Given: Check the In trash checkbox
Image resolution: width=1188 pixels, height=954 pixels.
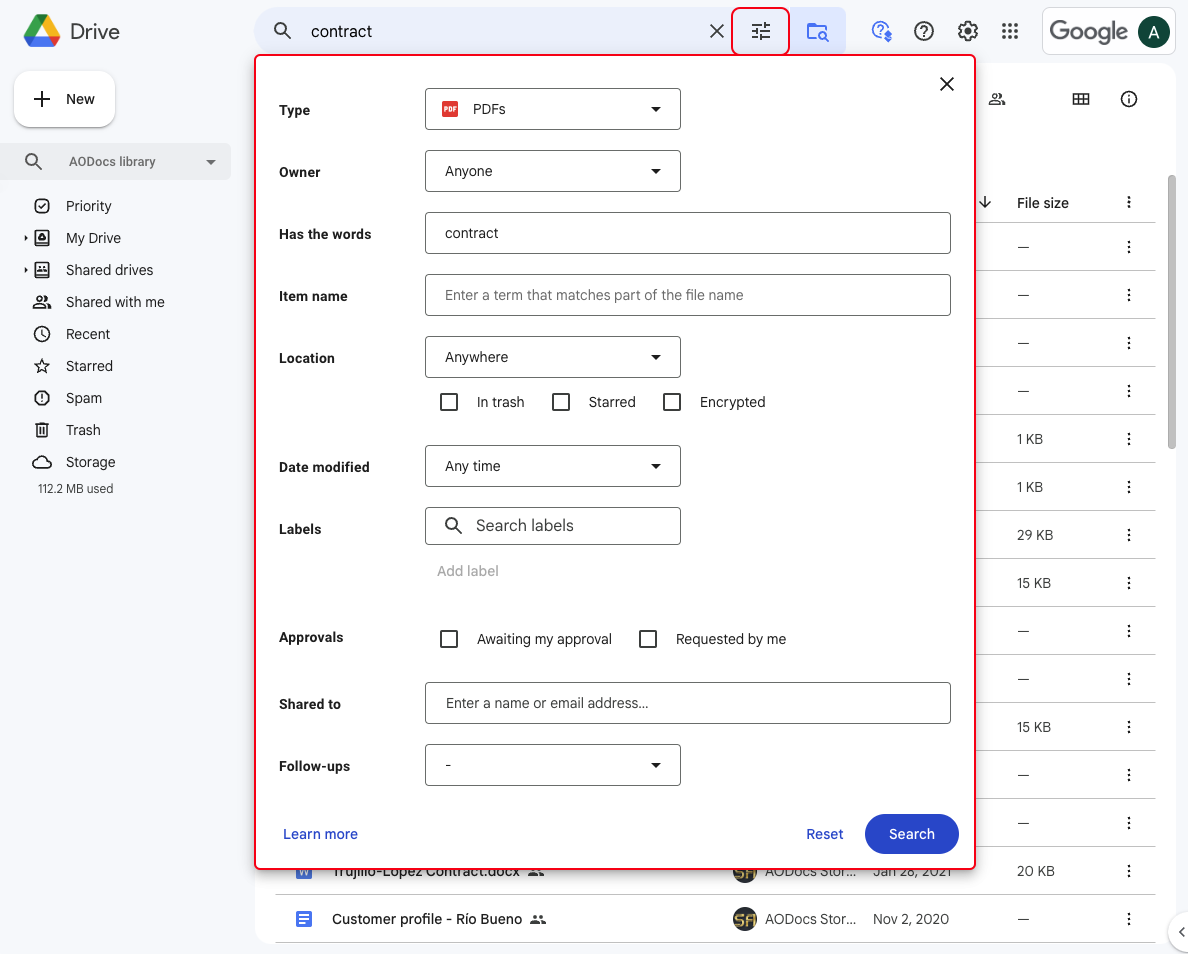Looking at the screenshot, I should click(449, 402).
